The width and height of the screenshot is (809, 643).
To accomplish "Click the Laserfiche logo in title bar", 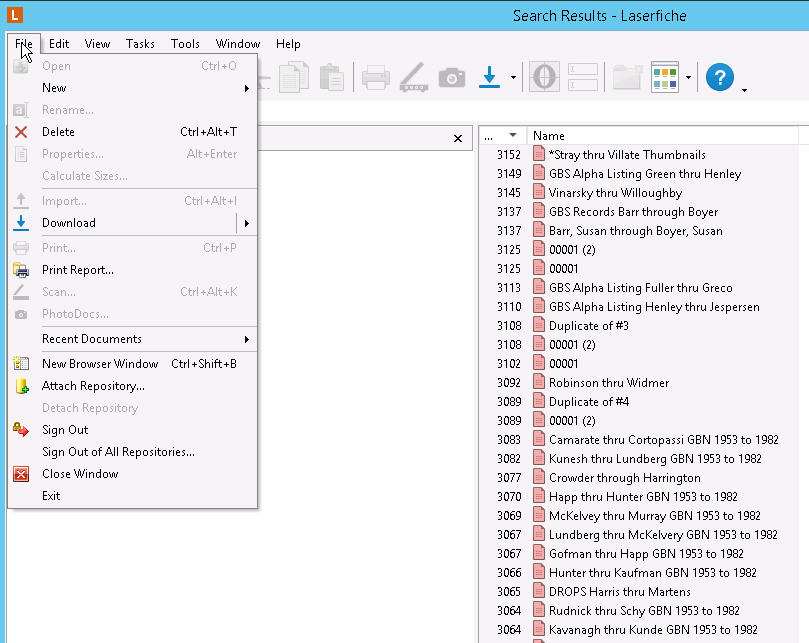I will coord(14,15).
